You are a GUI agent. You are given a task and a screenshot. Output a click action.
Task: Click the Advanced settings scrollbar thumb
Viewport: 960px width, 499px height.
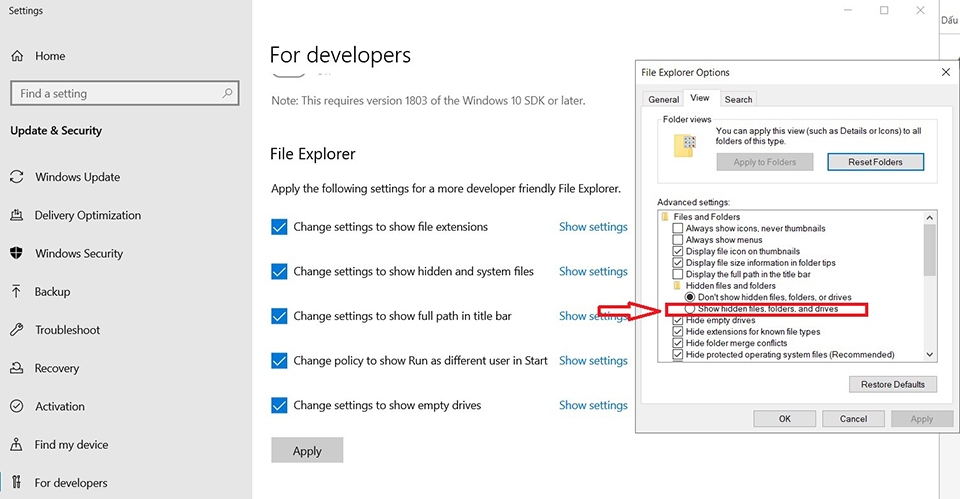point(930,250)
